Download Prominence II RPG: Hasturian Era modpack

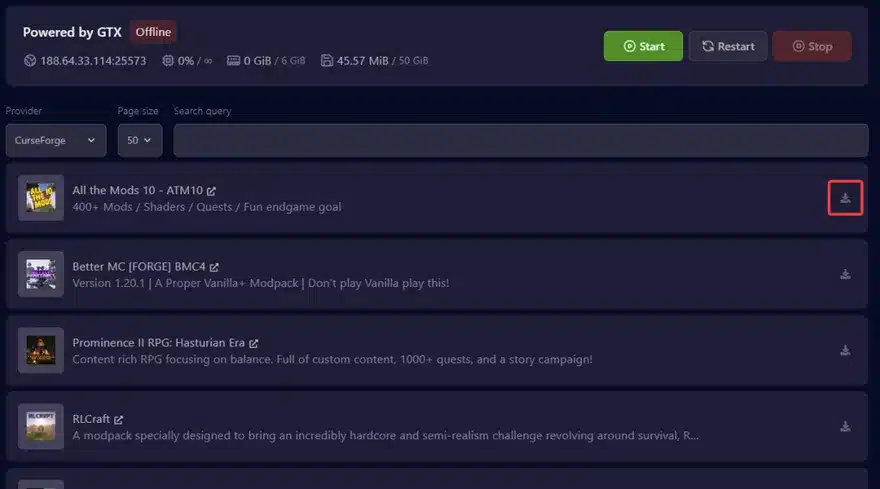tap(845, 350)
